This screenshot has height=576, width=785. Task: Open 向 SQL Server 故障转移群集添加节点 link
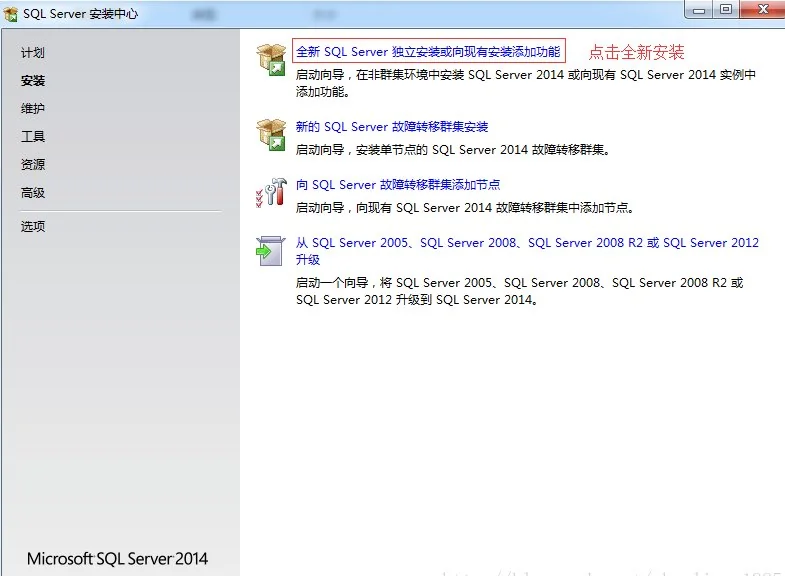point(398,185)
